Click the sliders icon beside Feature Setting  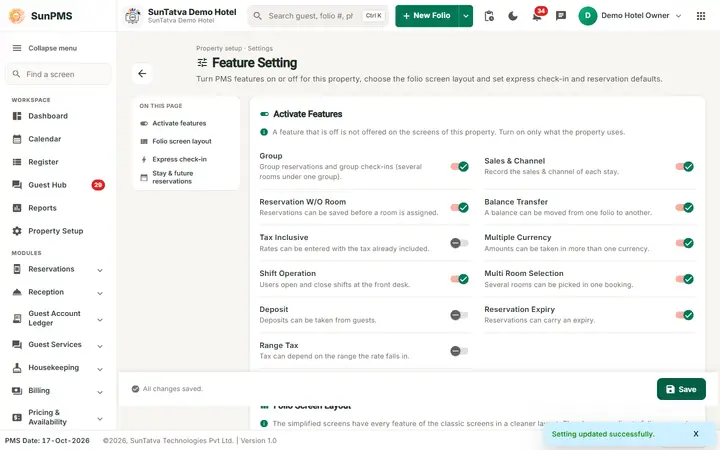202,62
